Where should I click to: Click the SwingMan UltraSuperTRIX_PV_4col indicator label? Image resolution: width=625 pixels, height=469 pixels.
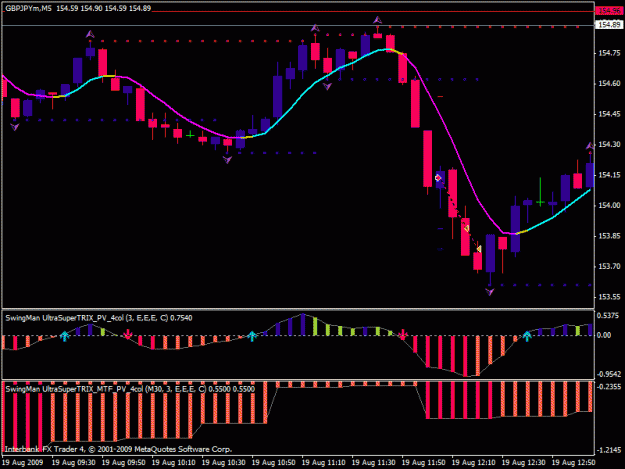[x=98, y=318]
